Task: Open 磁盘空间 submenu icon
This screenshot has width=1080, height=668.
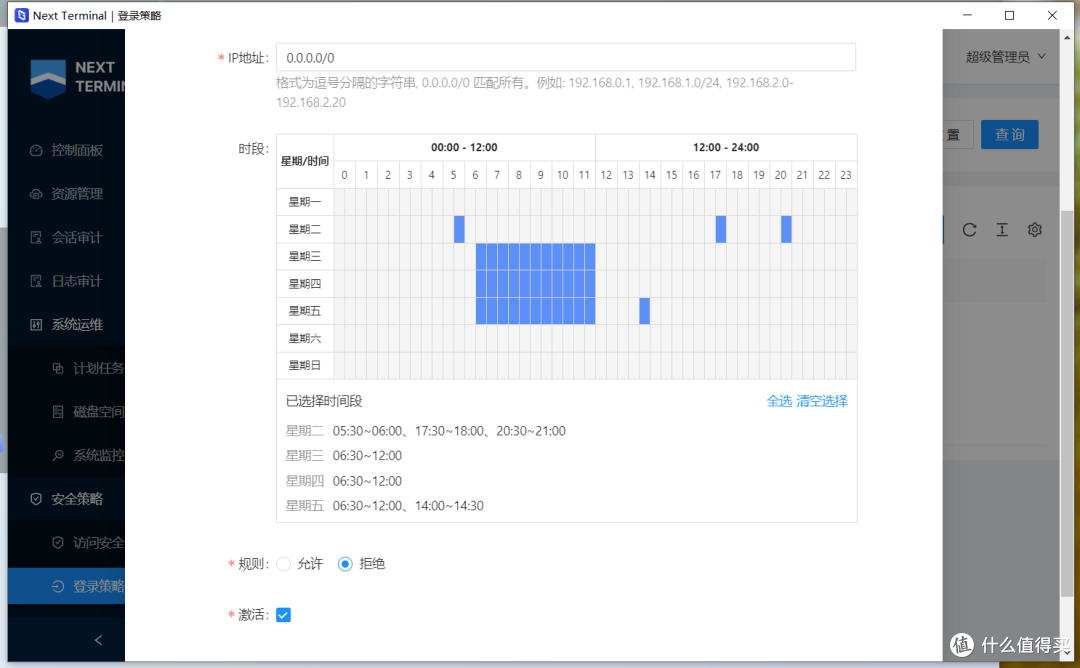Action: [x=59, y=412]
